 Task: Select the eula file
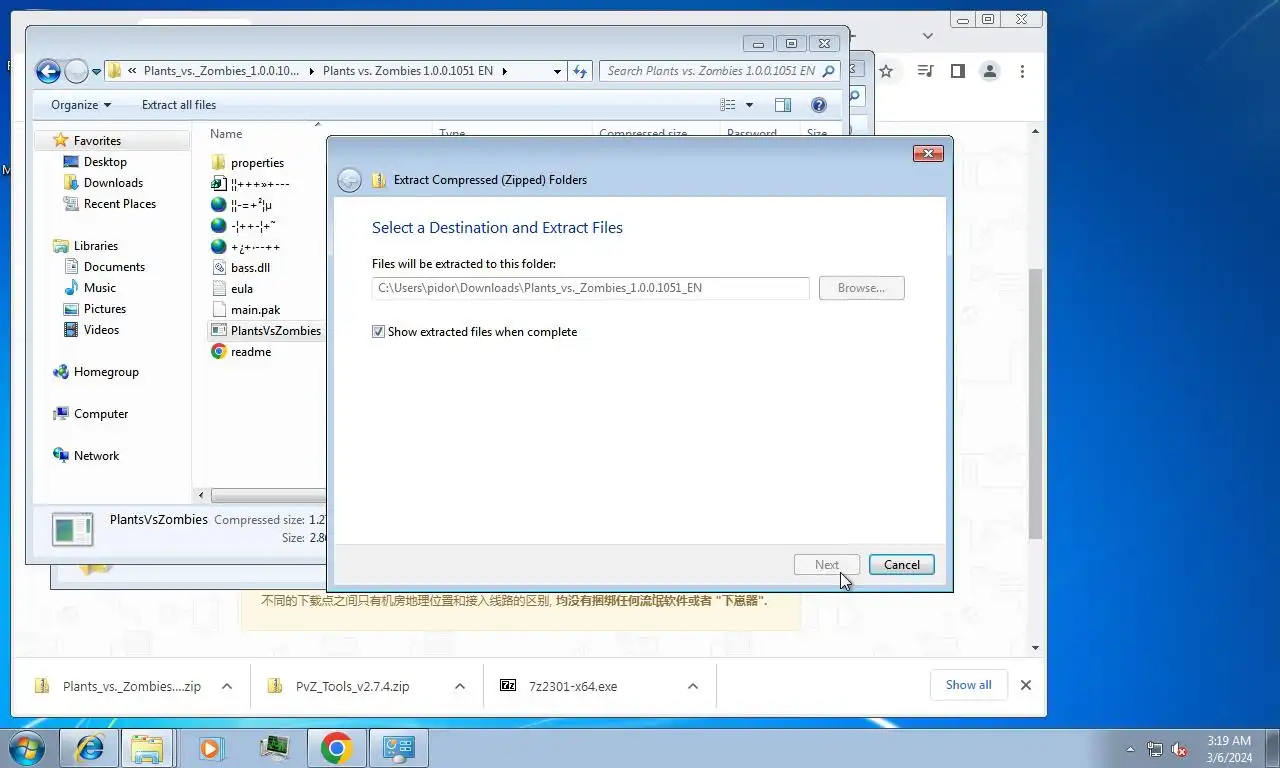click(241, 289)
